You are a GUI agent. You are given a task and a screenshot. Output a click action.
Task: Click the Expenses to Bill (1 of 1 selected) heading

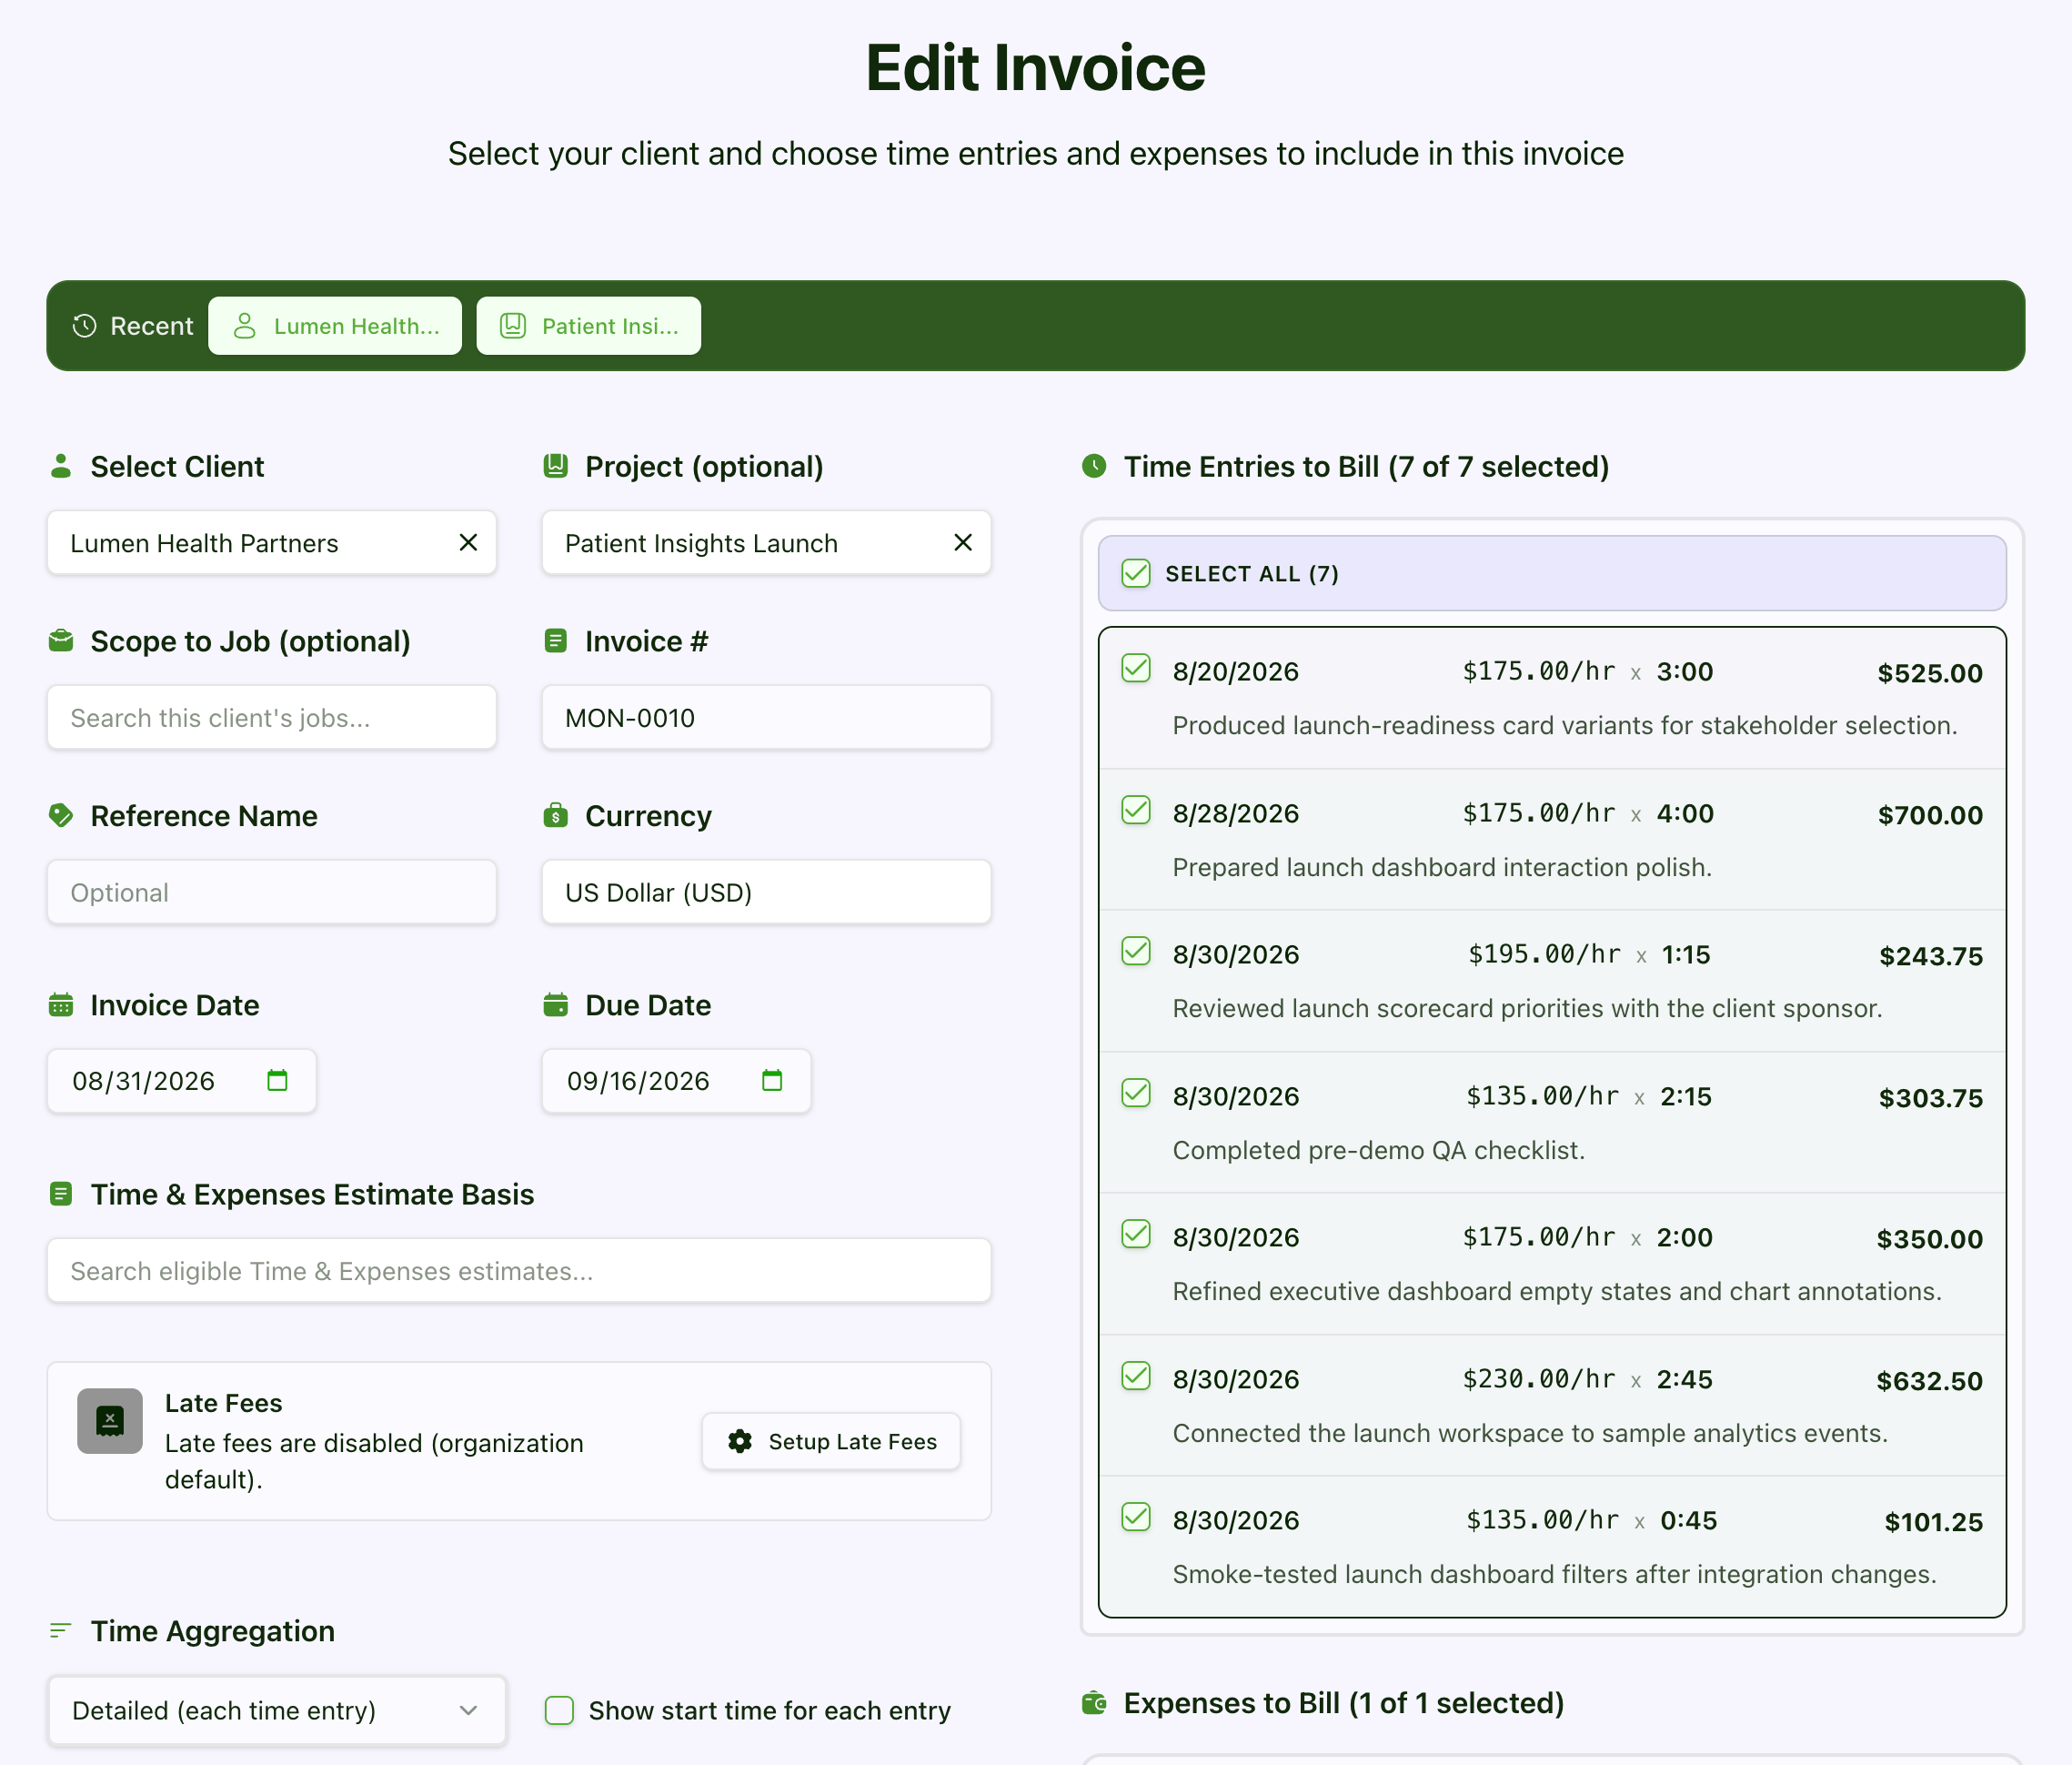point(1343,1703)
